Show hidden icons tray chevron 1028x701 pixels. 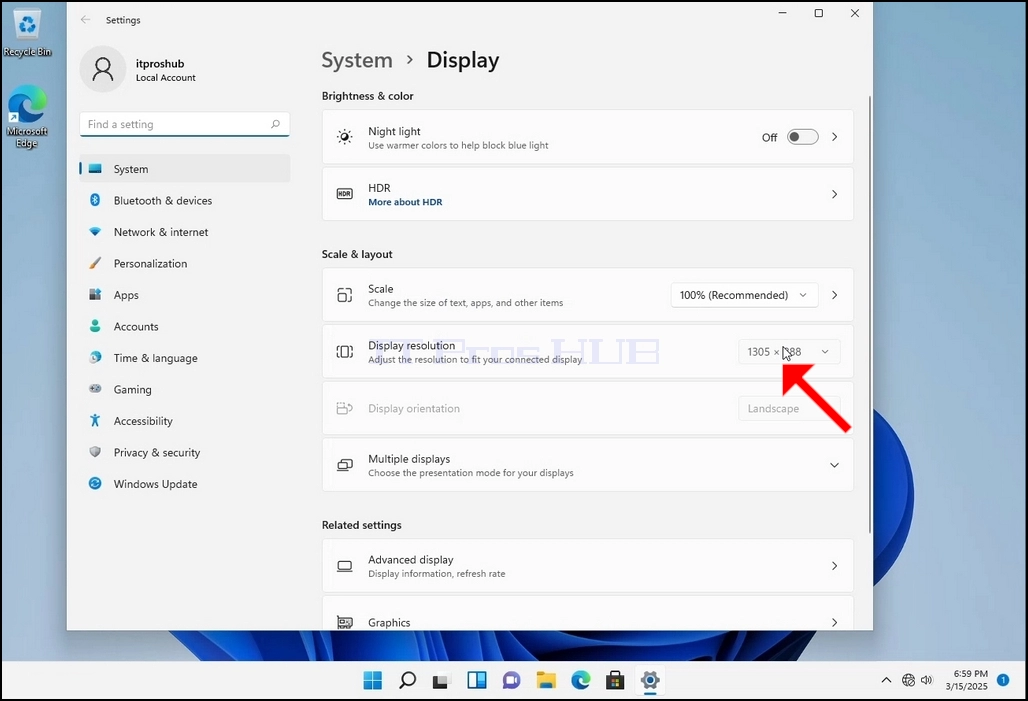[886, 680]
